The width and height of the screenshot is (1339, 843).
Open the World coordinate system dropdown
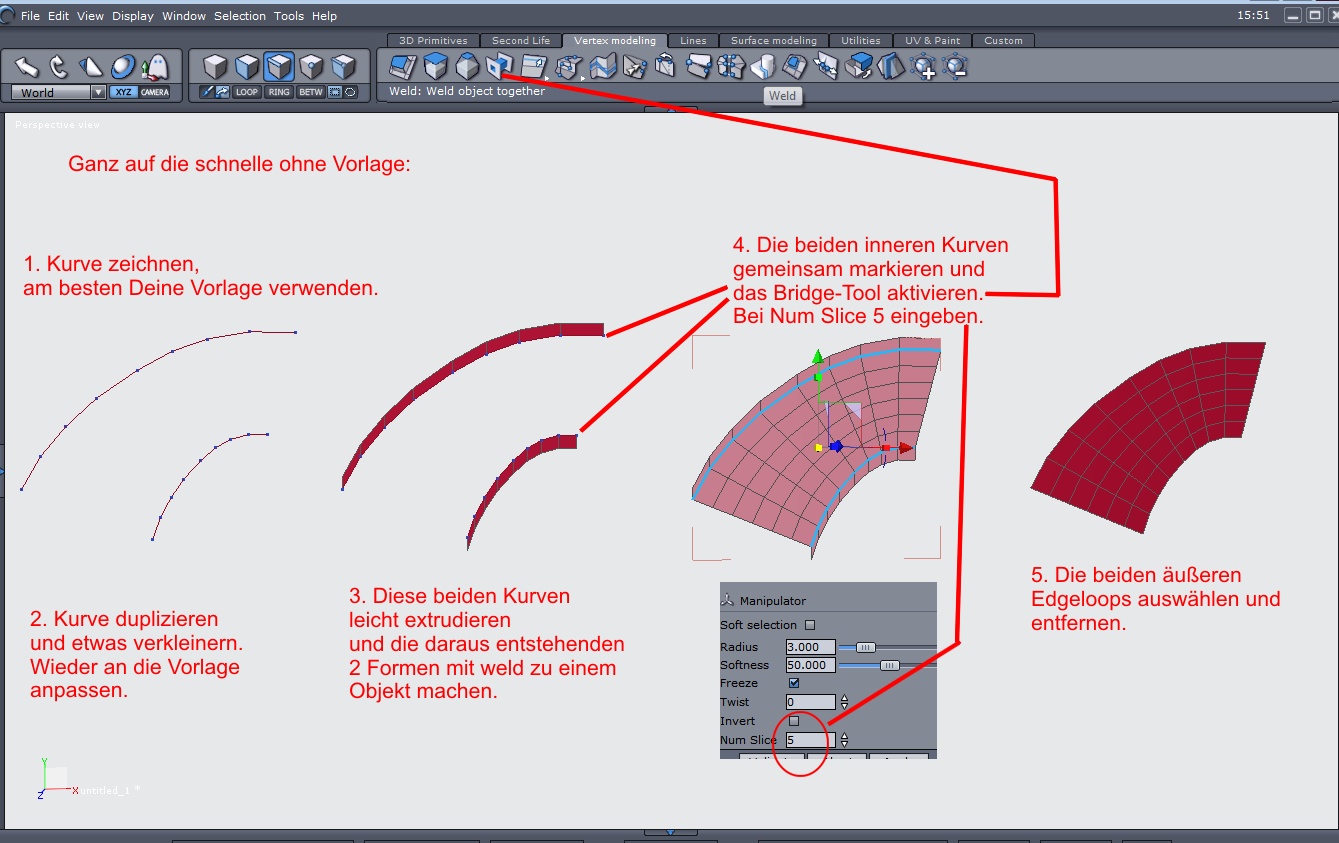pos(58,92)
